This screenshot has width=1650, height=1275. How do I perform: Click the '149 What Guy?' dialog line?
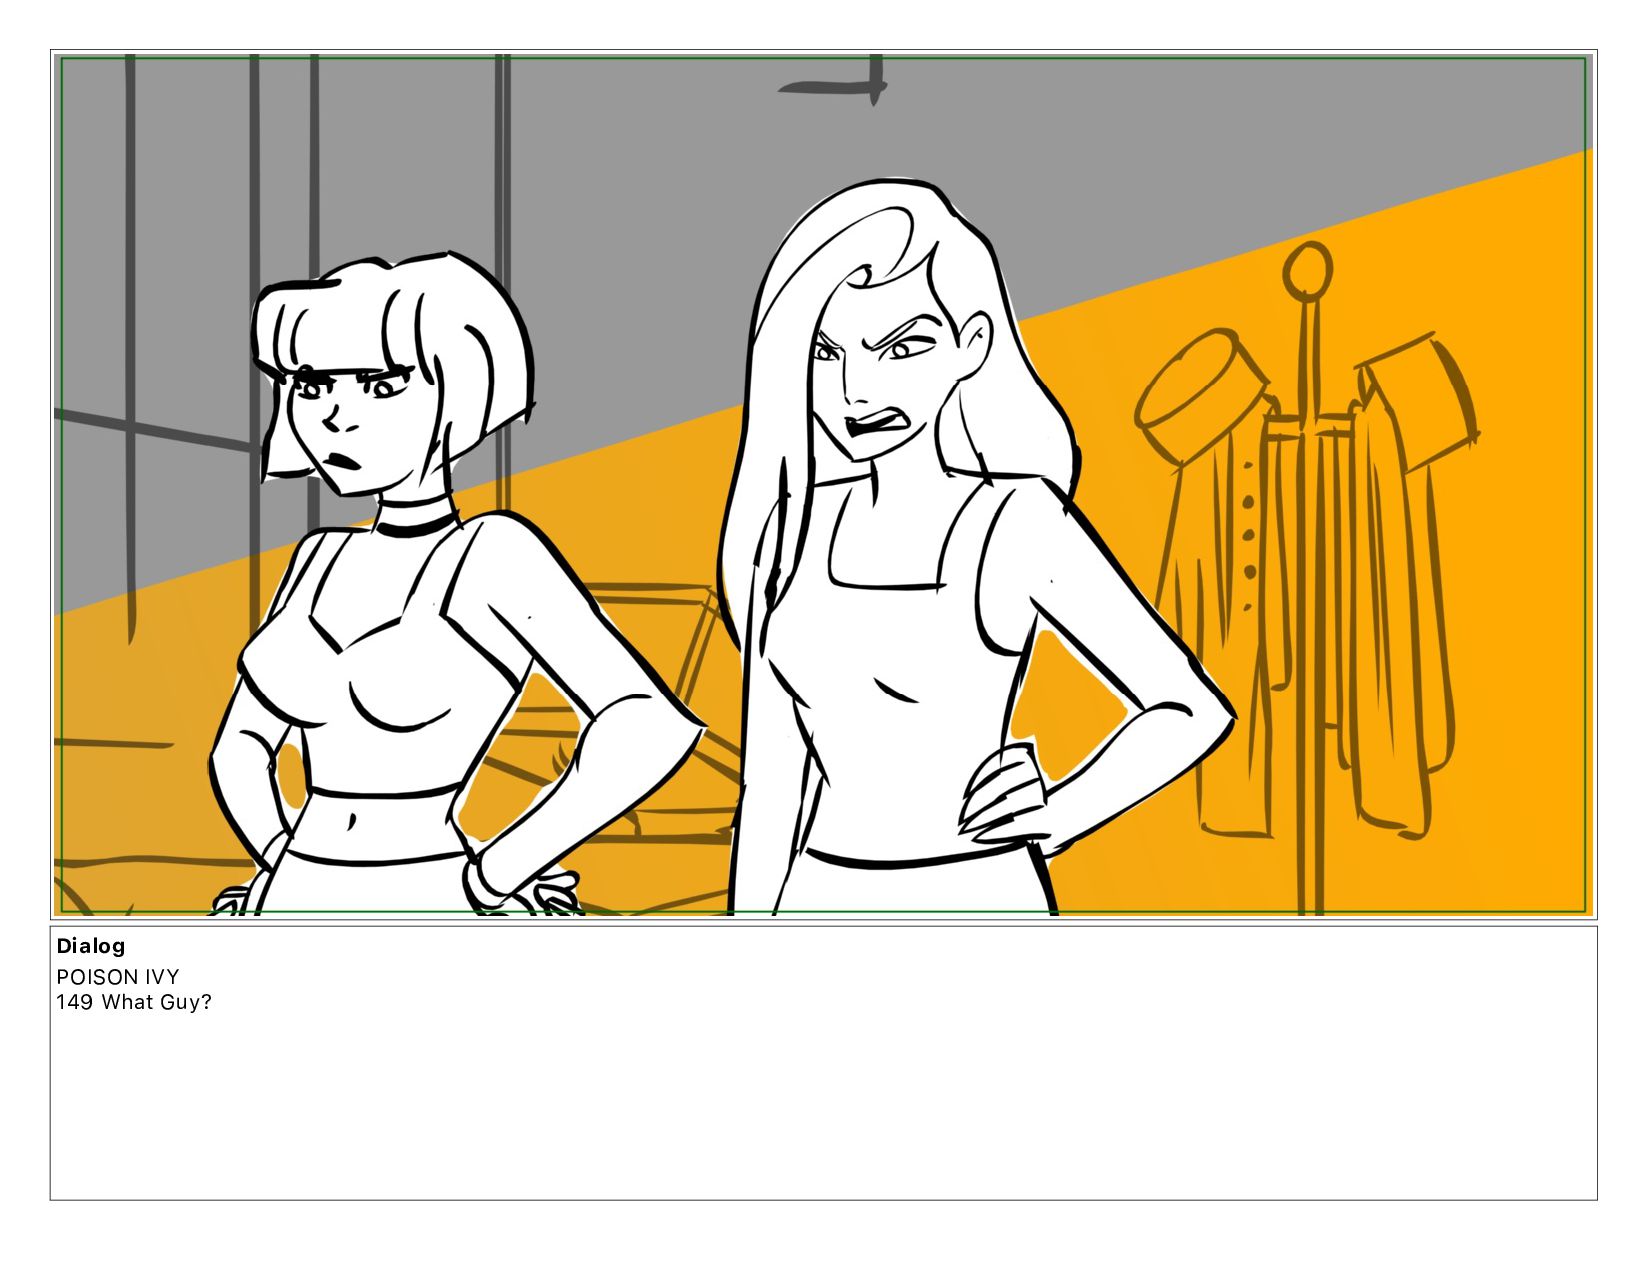[134, 1002]
